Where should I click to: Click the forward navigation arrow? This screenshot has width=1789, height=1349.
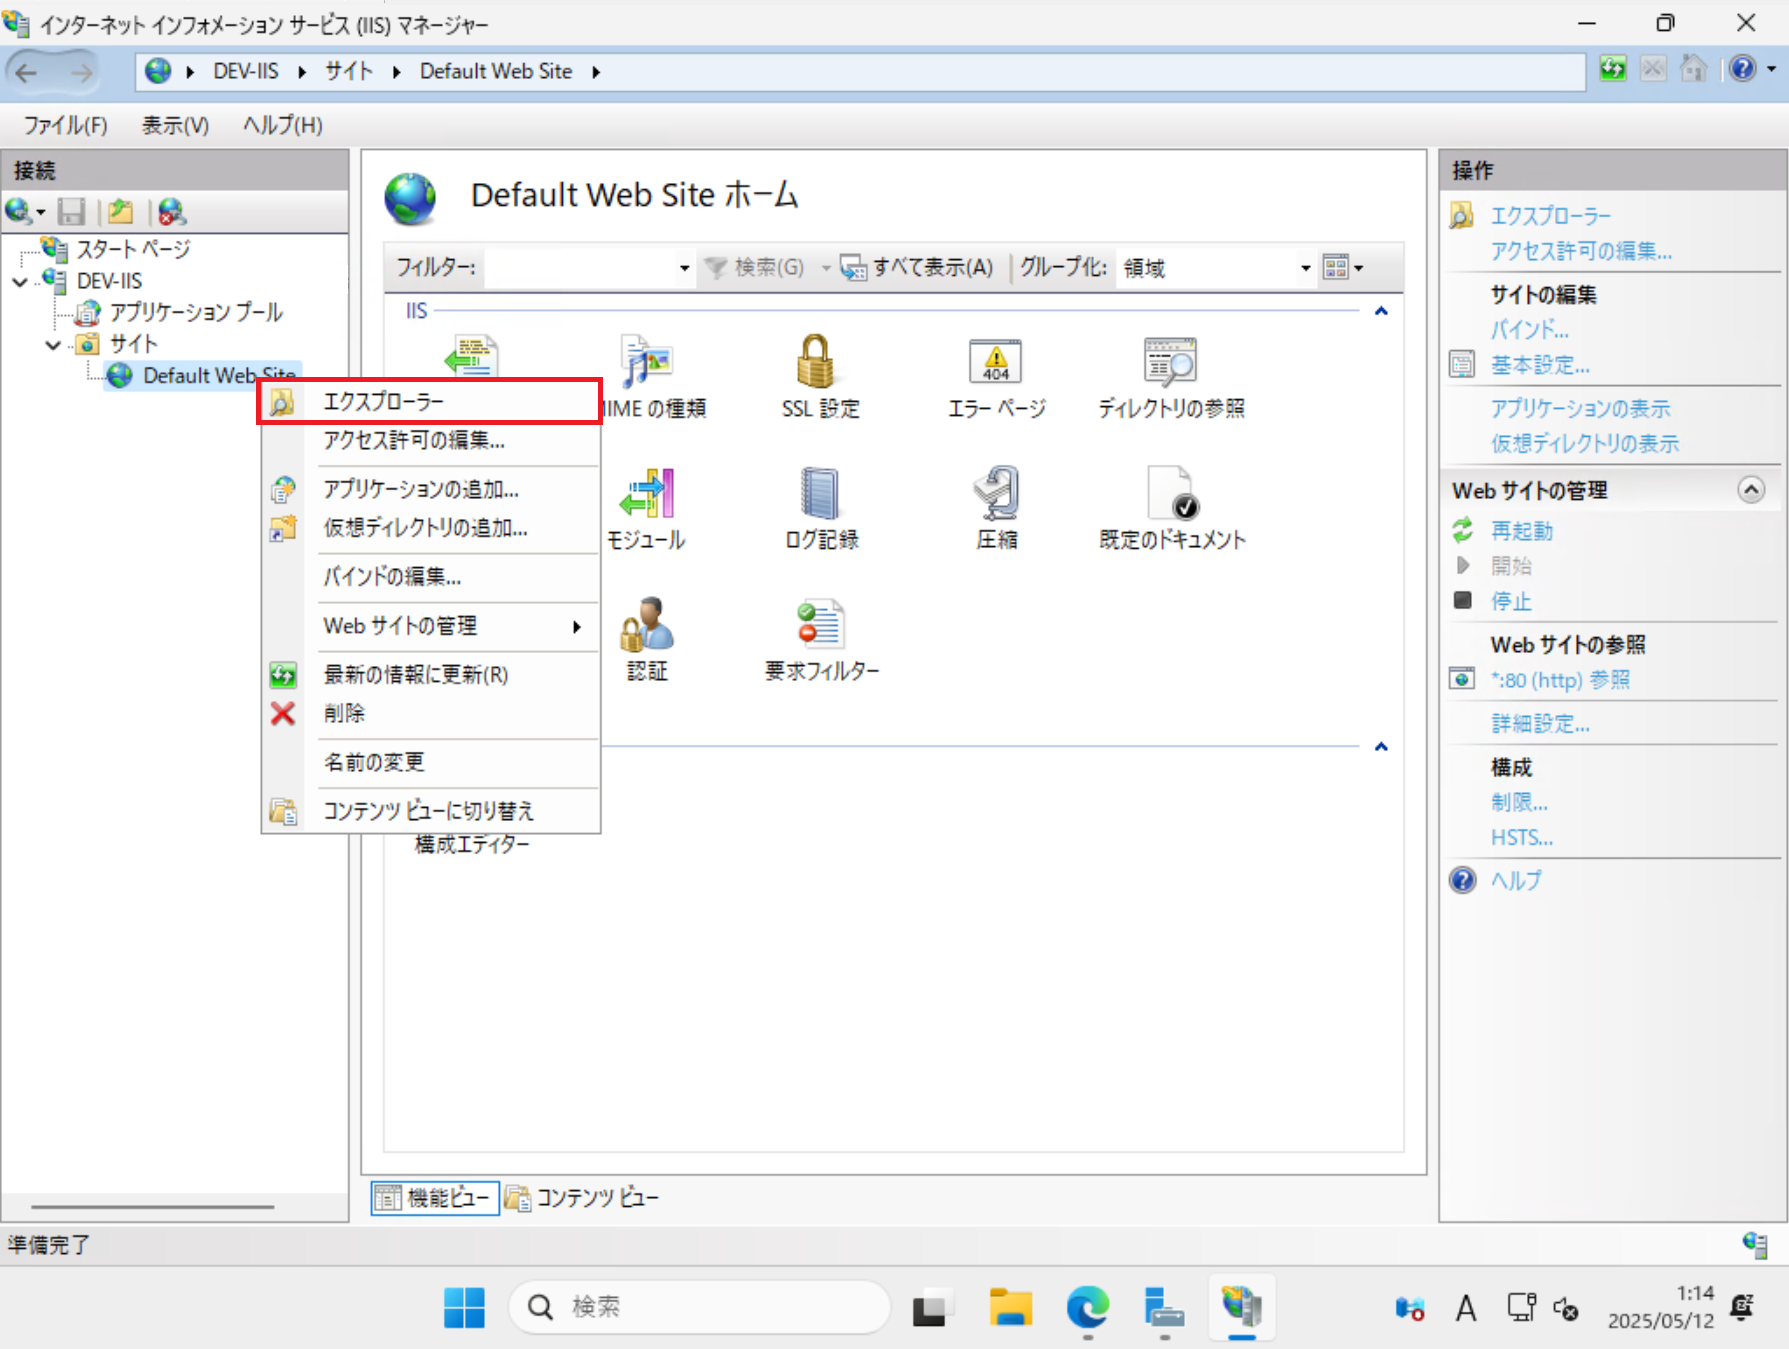(x=82, y=72)
